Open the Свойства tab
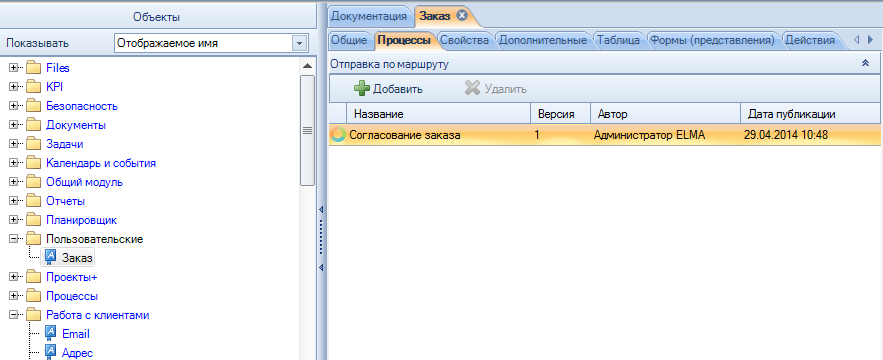 (x=464, y=40)
